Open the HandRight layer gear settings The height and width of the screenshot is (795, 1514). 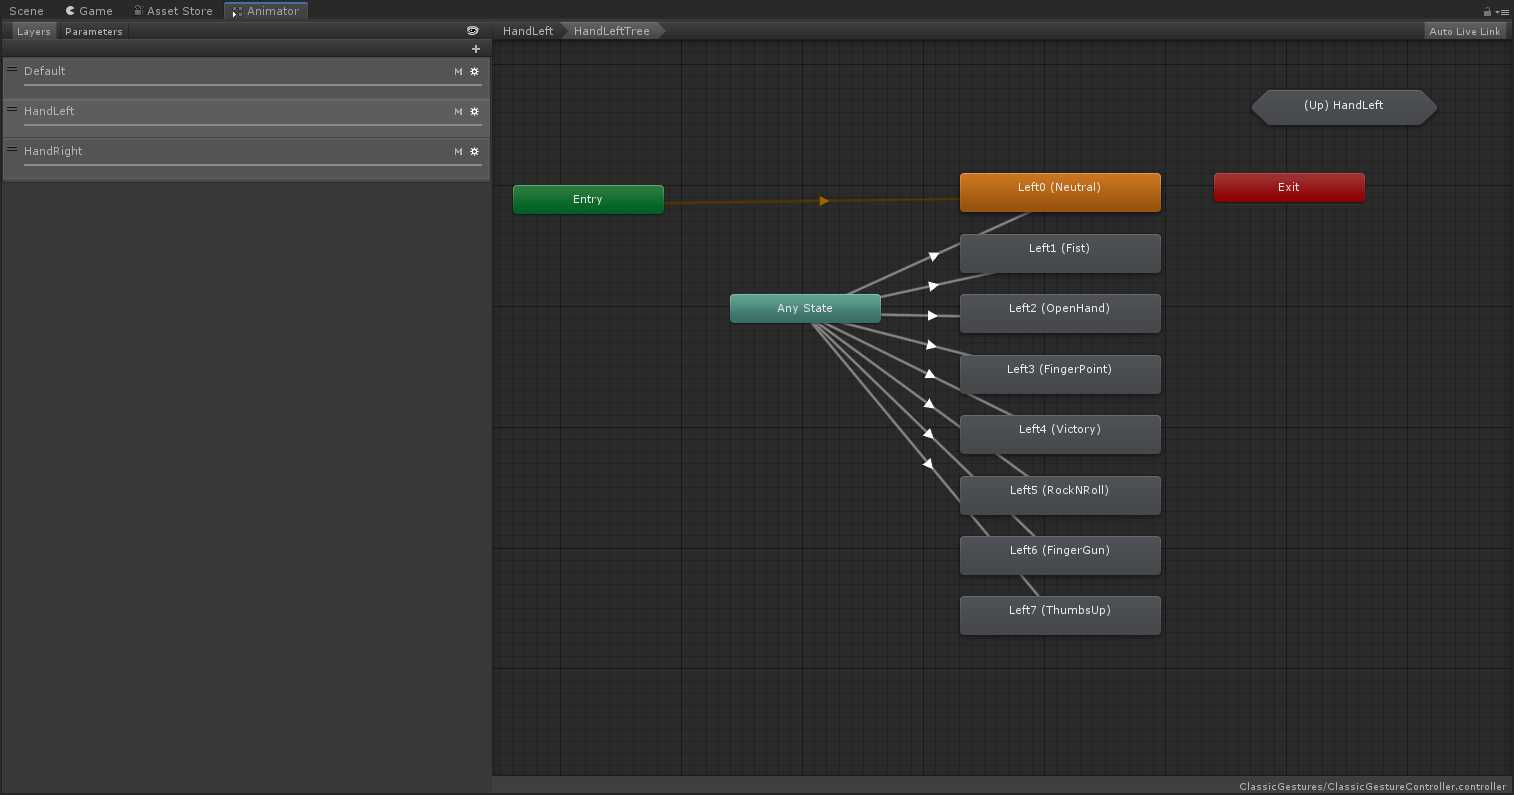coord(474,151)
